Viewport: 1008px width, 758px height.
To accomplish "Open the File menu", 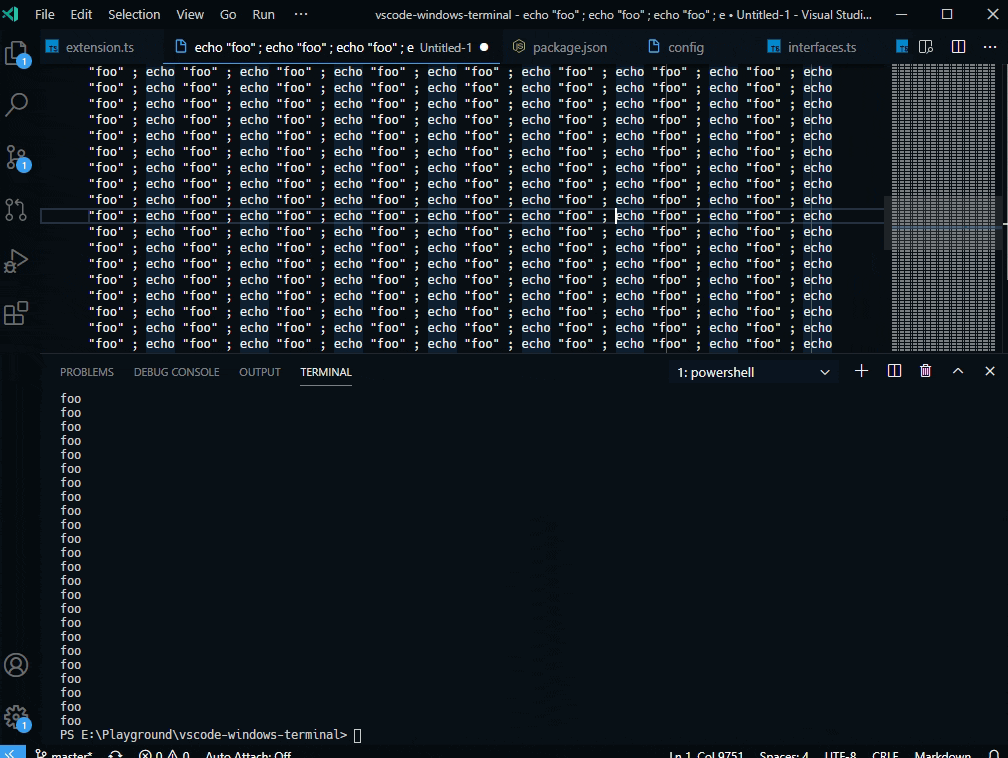I will pos(44,14).
